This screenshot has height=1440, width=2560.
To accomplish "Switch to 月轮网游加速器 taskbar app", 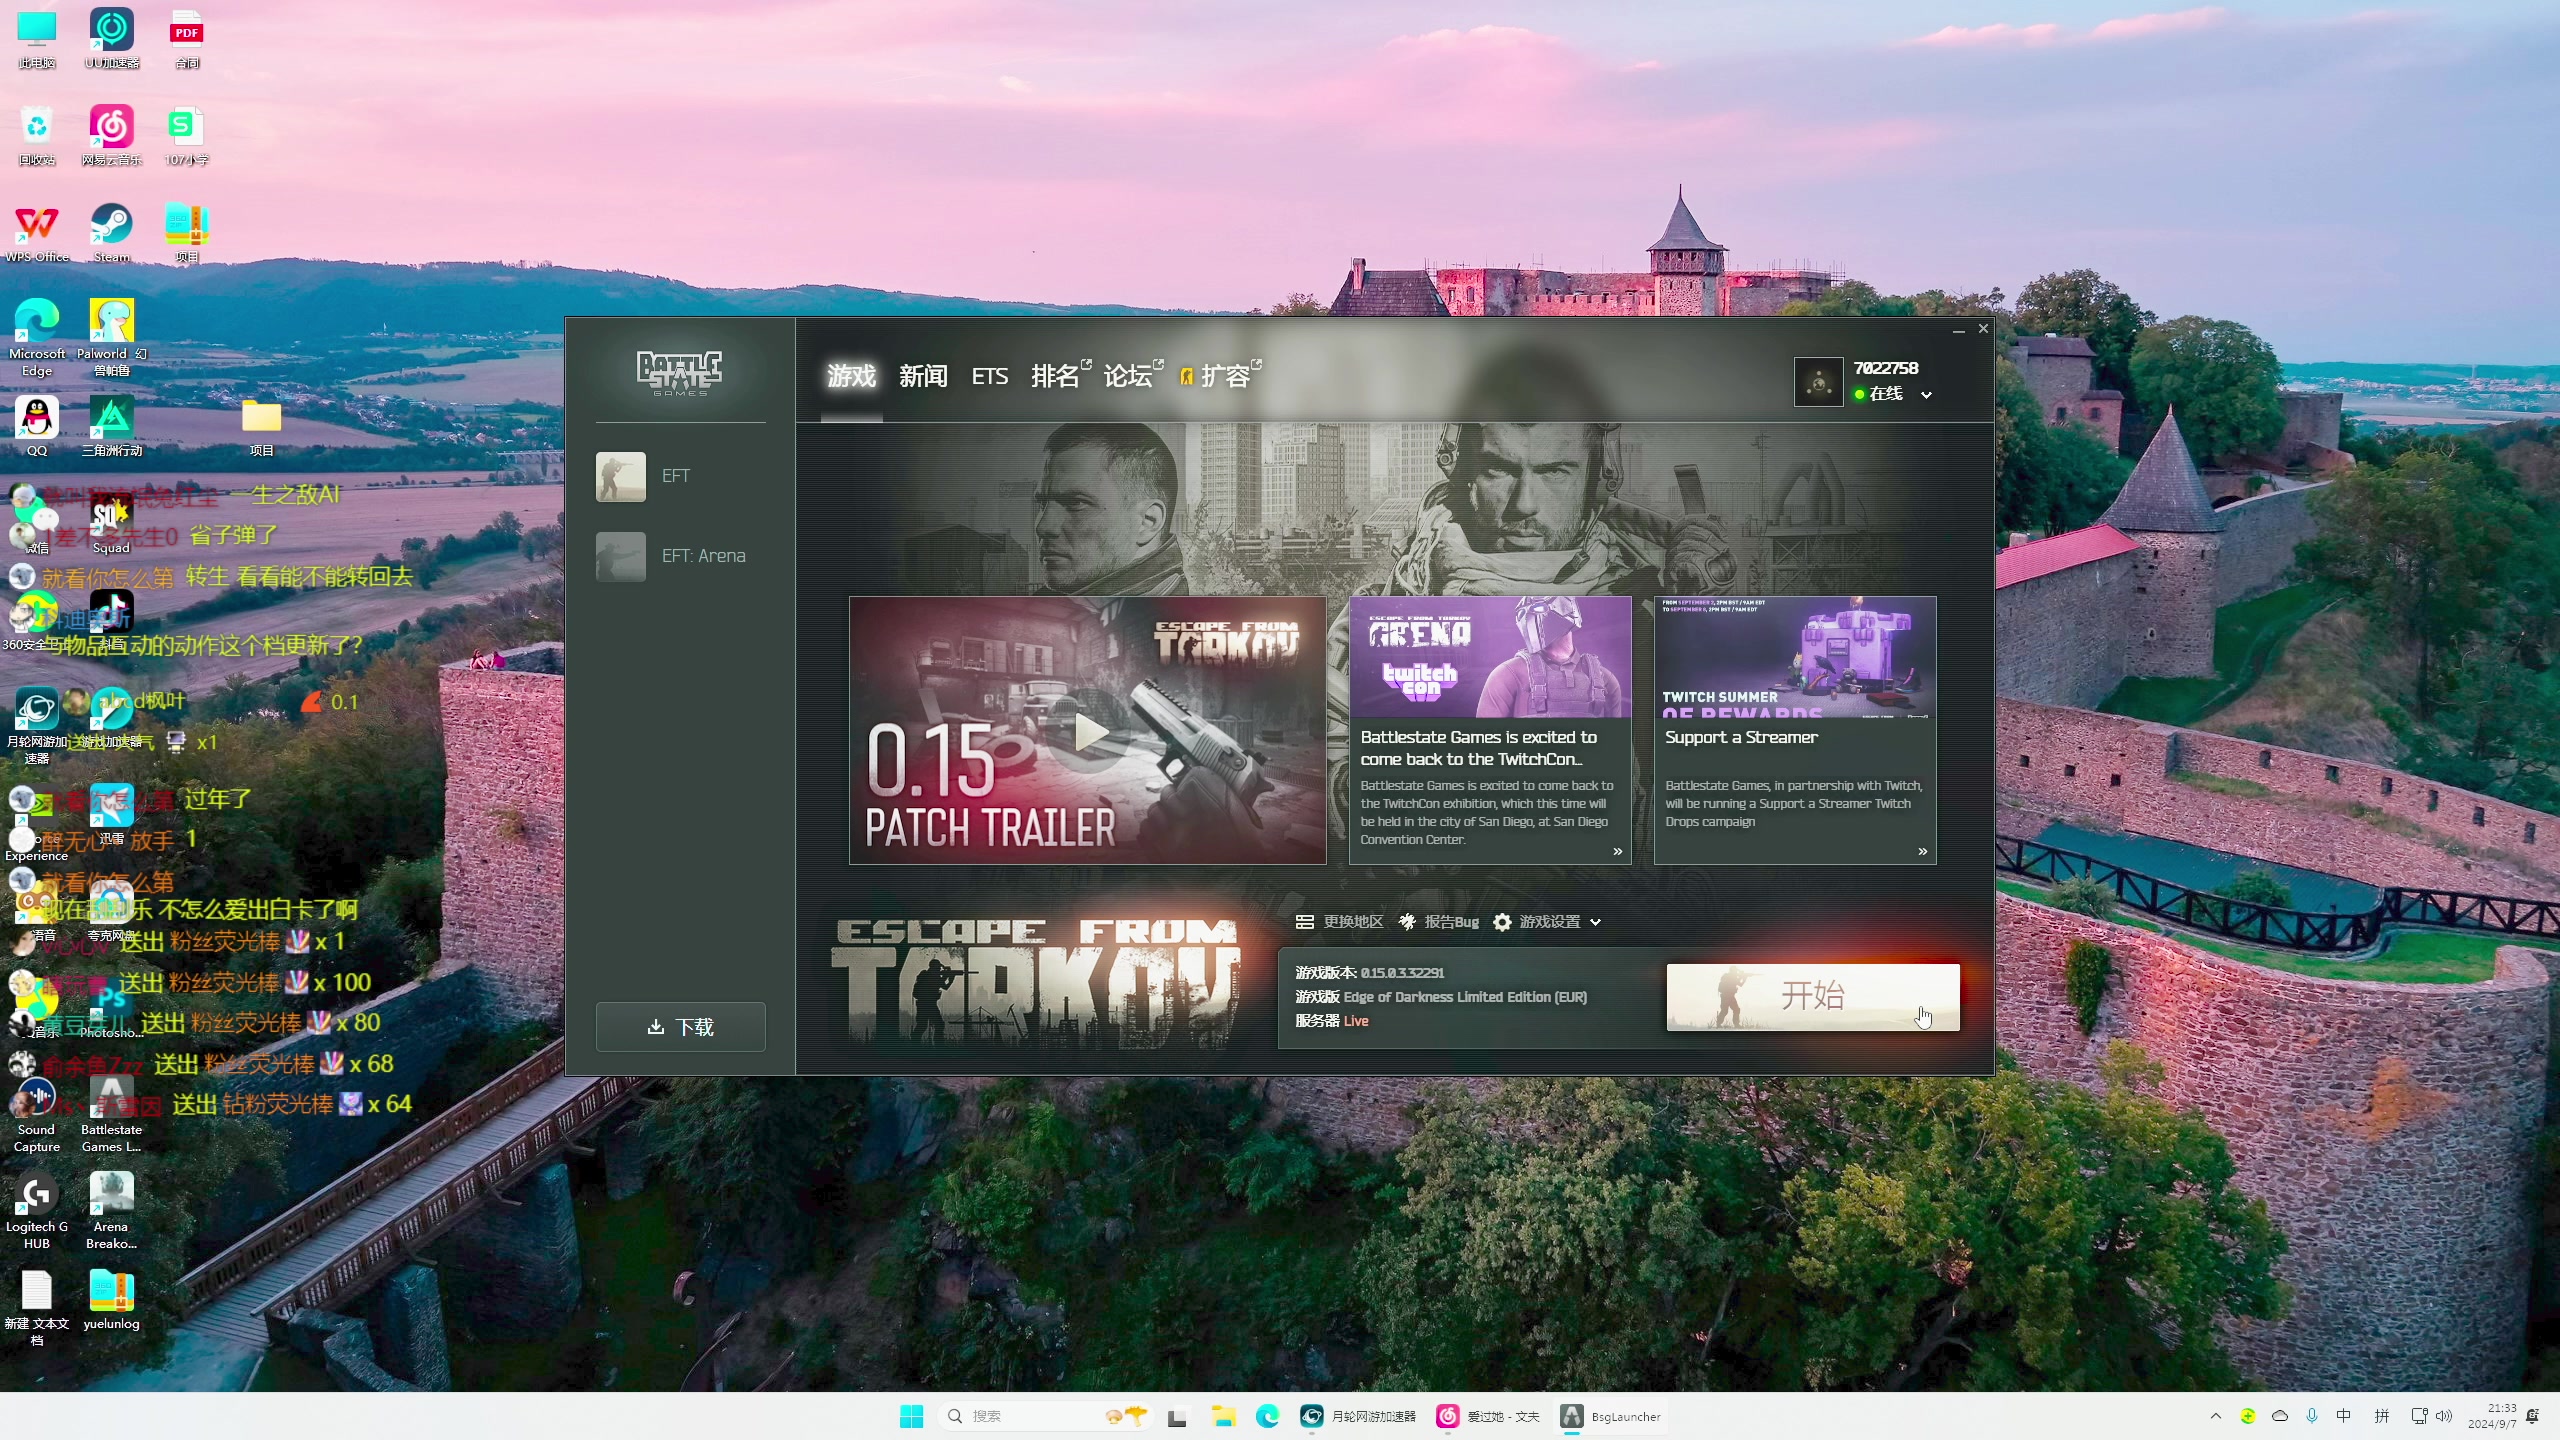I will tap(1357, 1416).
